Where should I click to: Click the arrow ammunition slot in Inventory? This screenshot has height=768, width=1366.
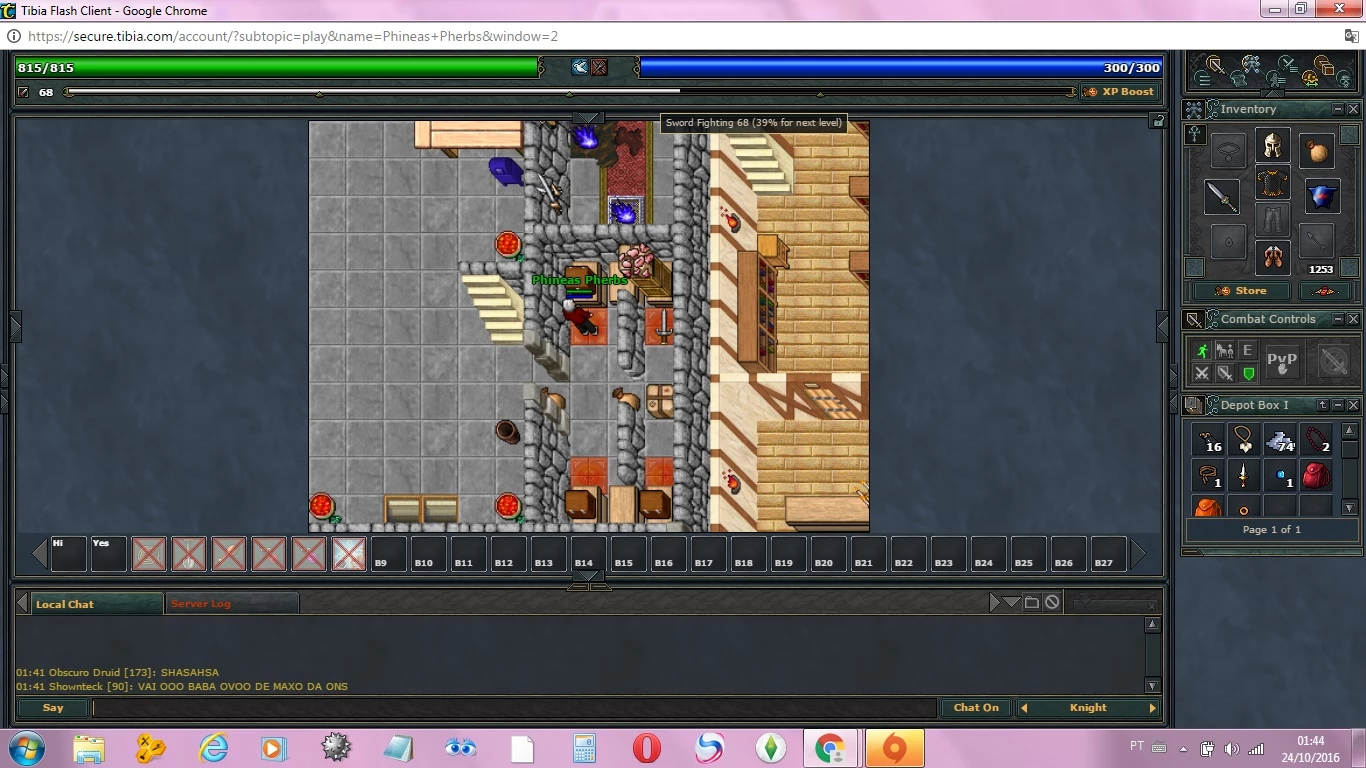(1318, 241)
